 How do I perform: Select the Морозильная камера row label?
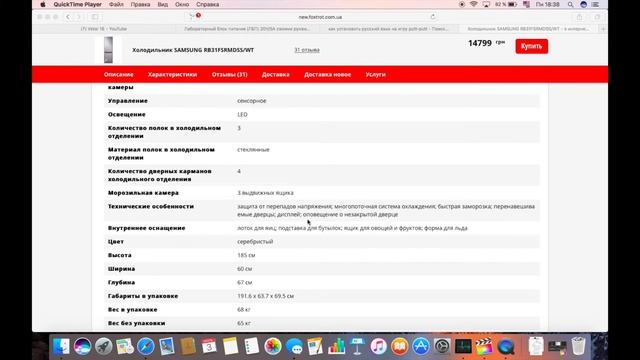pos(143,193)
